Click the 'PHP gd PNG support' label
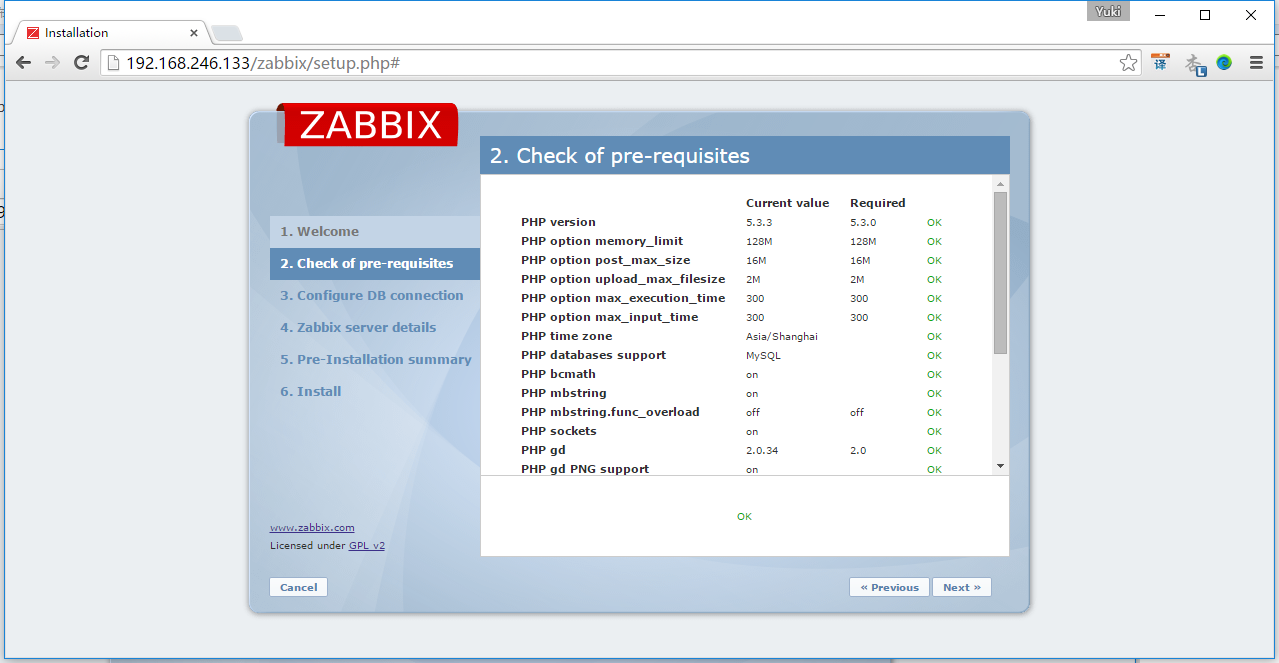Image resolution: width=1279 pixels, height=663 pixels. (x=585, y=469)
